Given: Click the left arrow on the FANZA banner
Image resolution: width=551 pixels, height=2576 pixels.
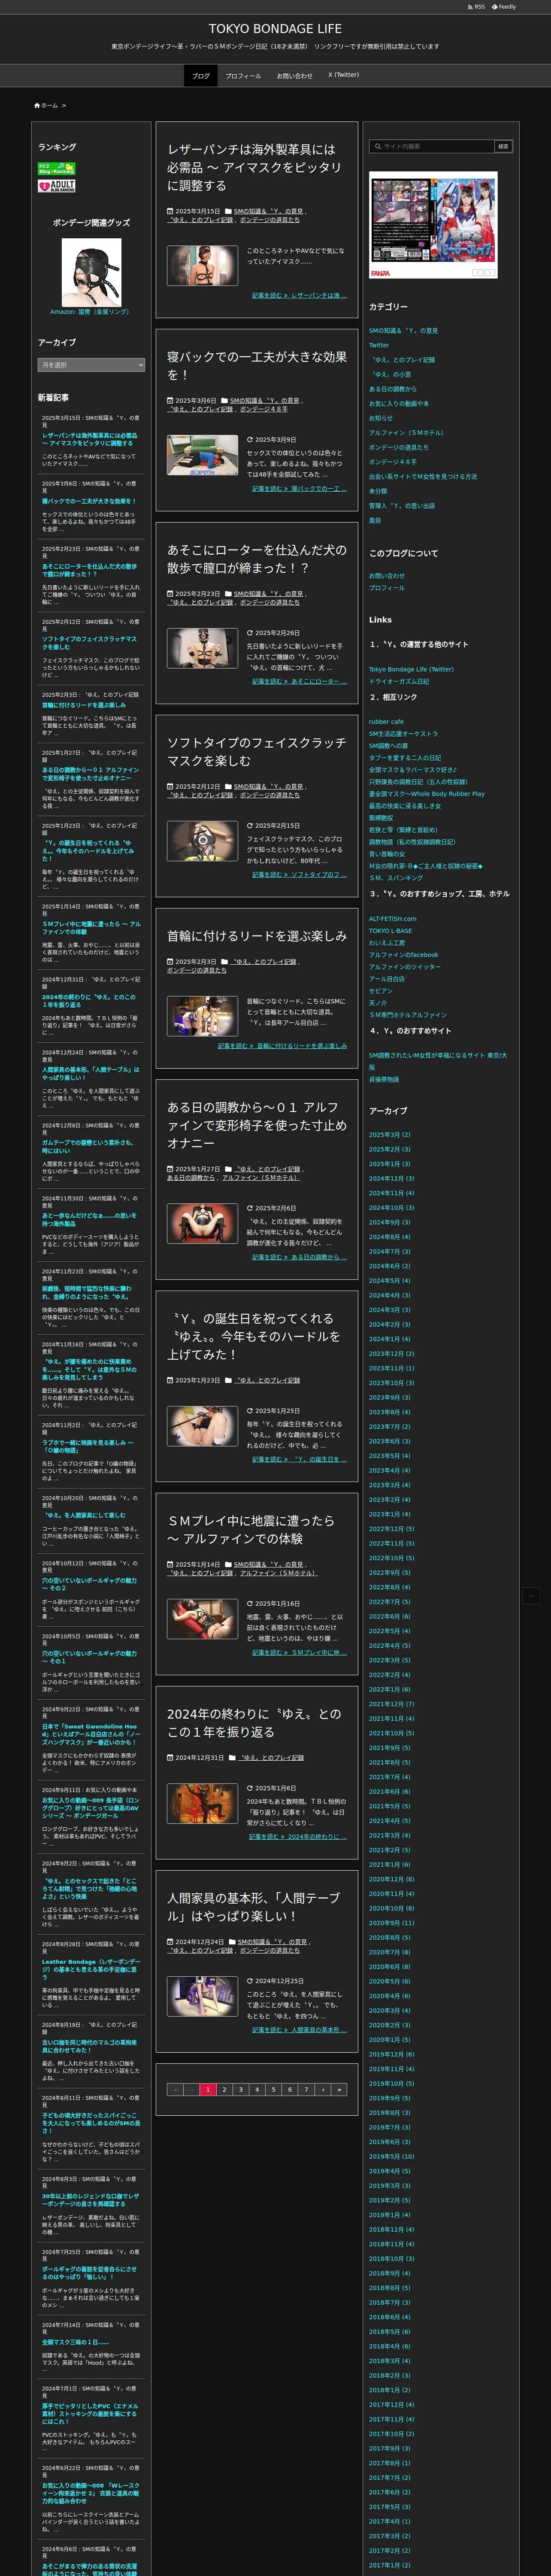Looking at the screenshot, I should tap(478, 272).
